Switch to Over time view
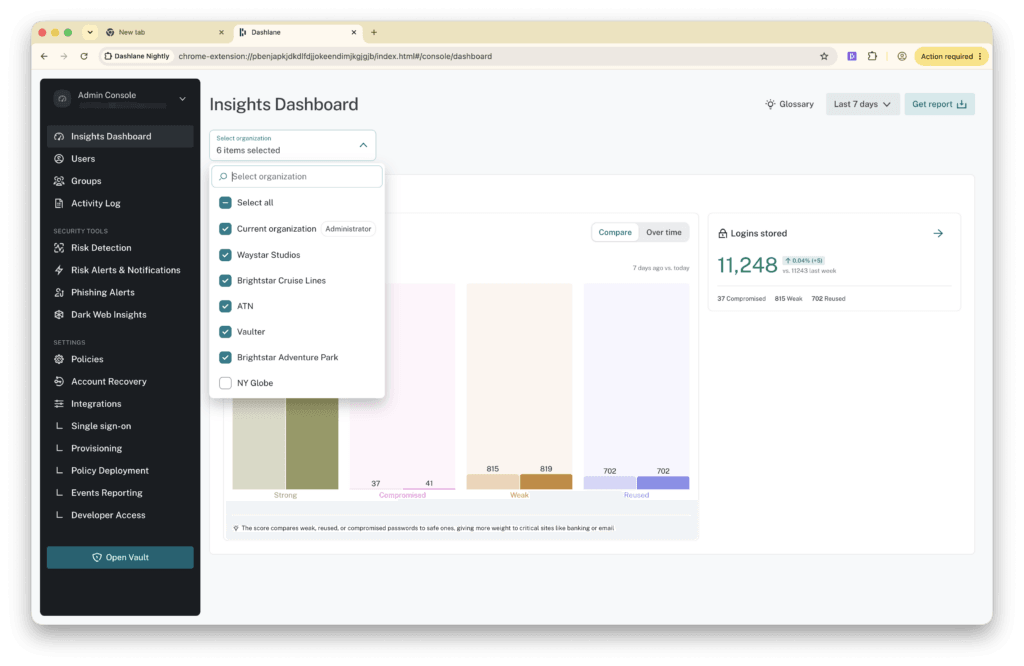 click(664, 232)
